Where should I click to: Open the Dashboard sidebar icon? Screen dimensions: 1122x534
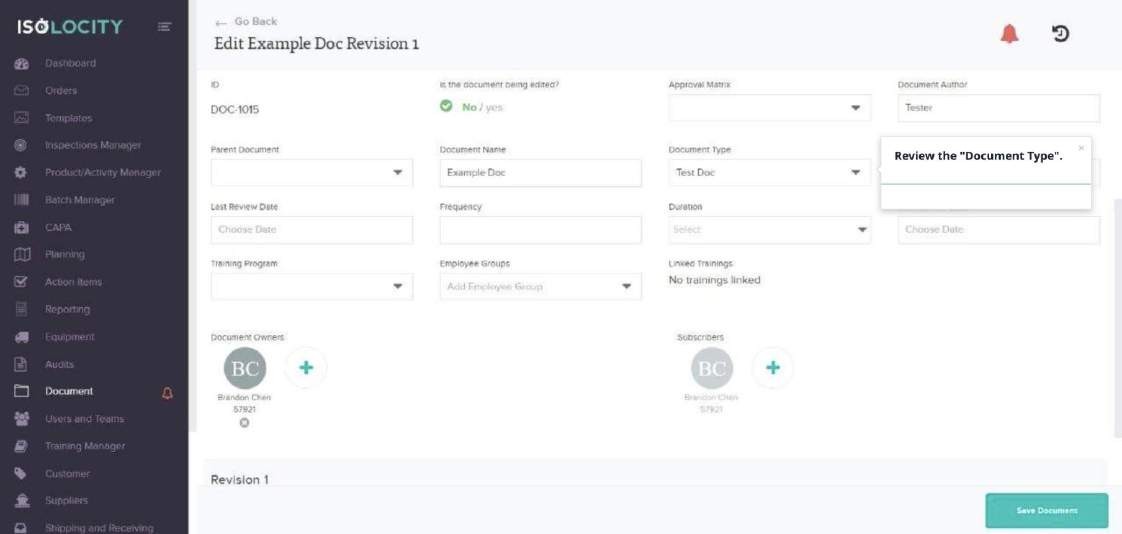coord(21,64)
